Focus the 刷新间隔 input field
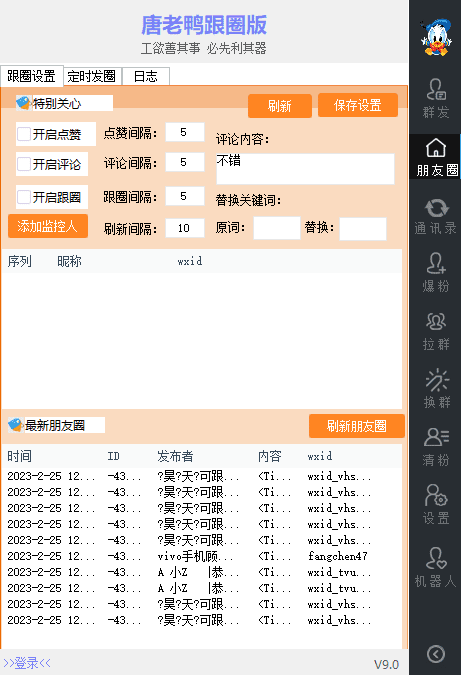The height and width of the screenshot is (675, 461). (185, 228)
